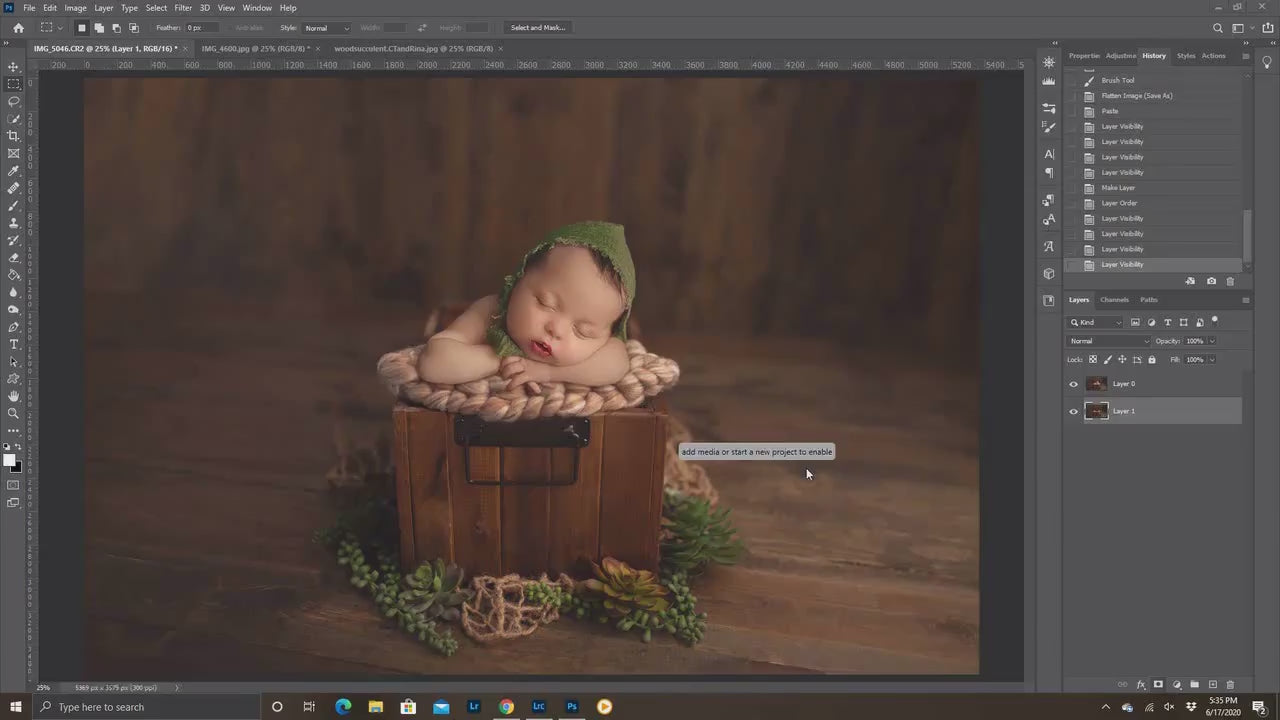1280x720 pixels.
Task: Select the Type tool
Action: (x=14, y=343)
